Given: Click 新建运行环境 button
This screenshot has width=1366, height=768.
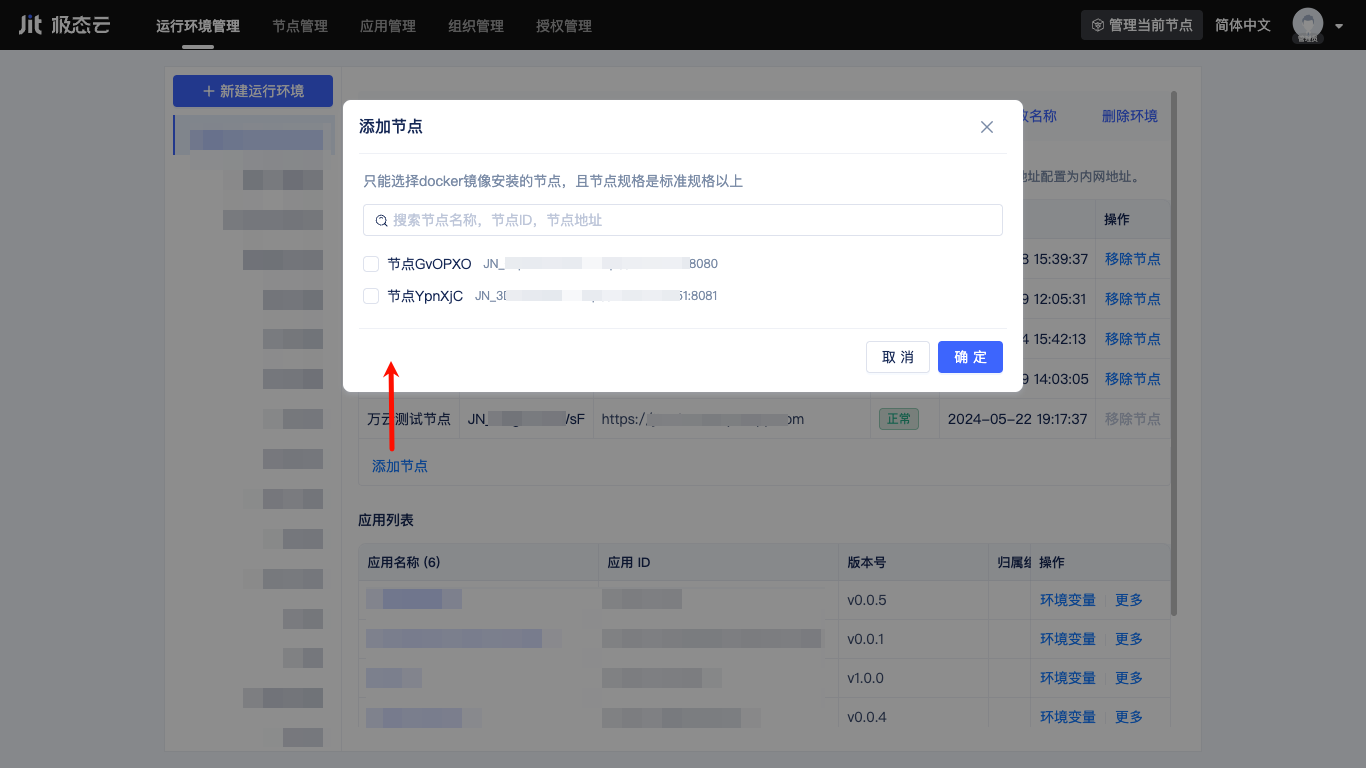Looking at the screenshot, I should click(x=253, y=91).
